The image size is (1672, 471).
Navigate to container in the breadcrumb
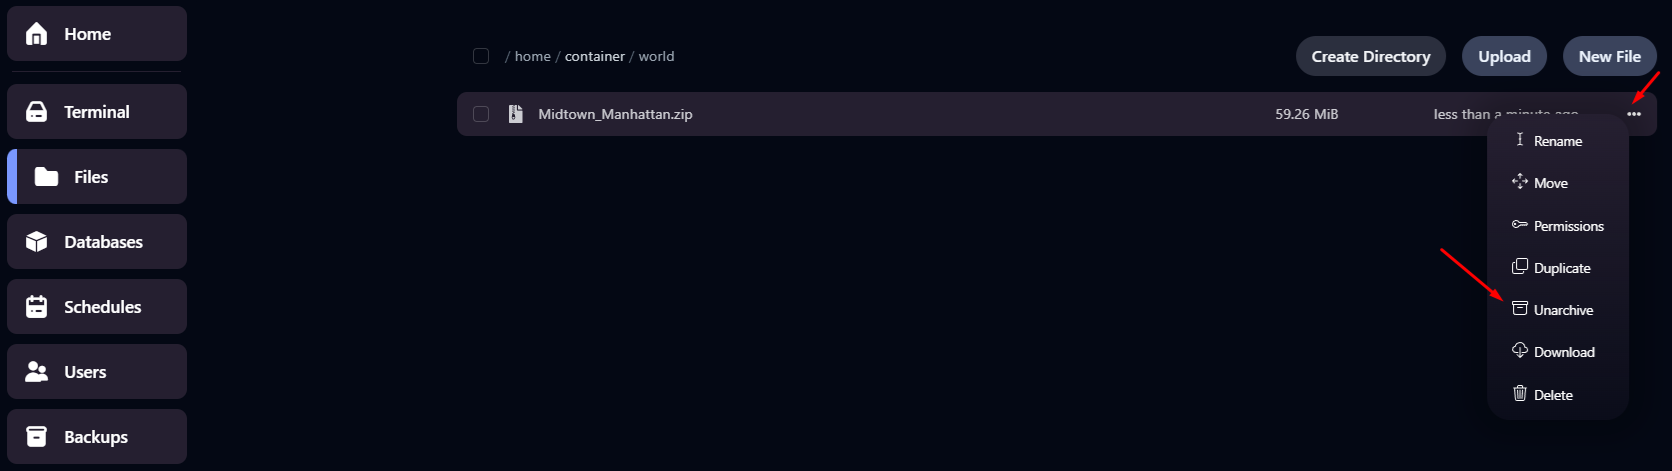(595, 56)
